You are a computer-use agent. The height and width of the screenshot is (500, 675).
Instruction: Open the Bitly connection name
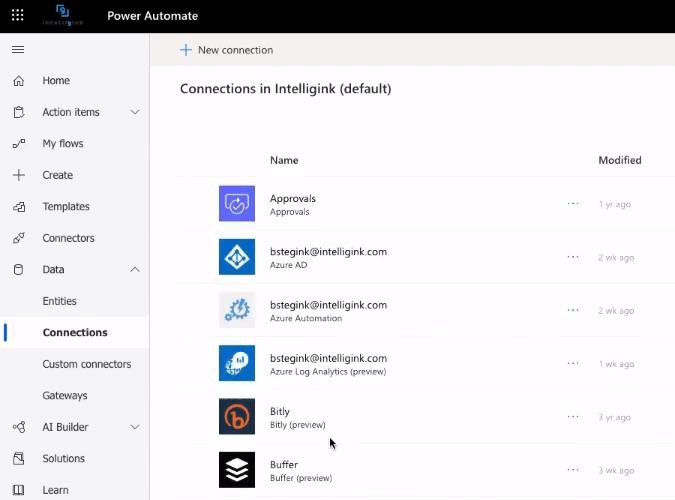coord(280,412)
